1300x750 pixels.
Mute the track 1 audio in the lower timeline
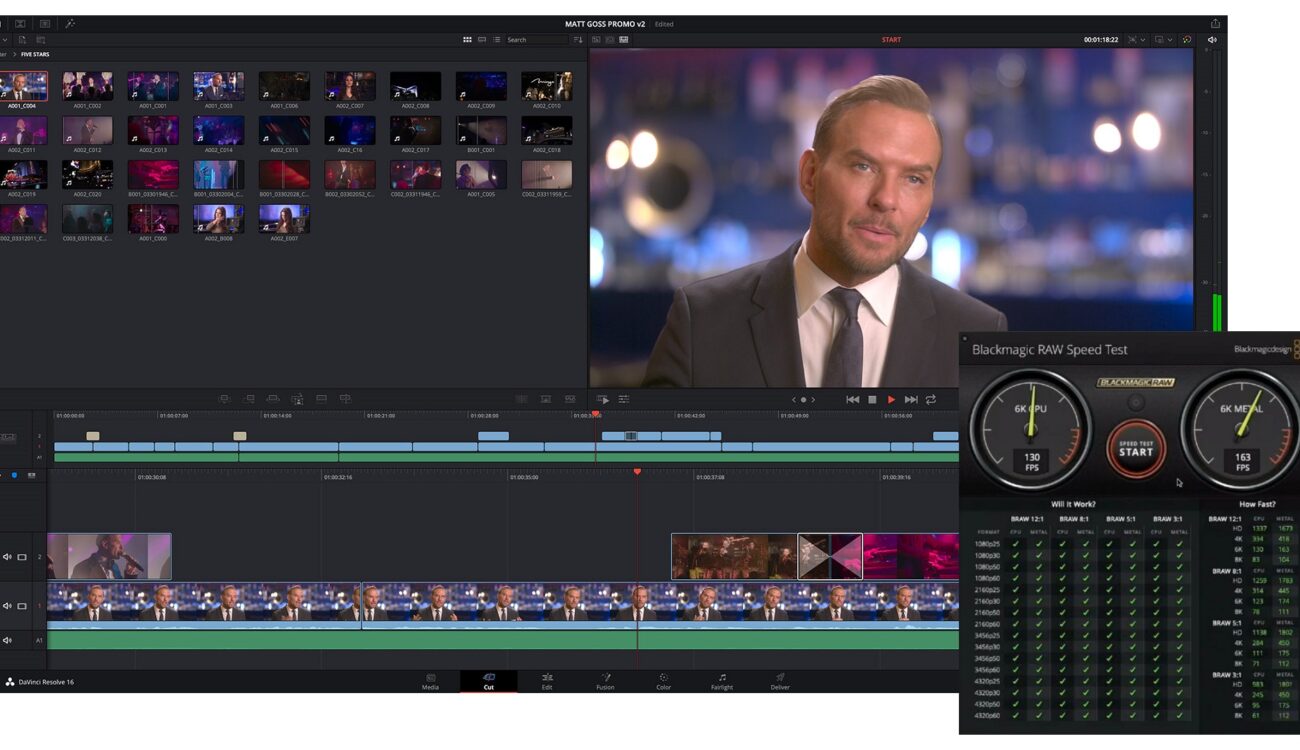(x=7, y=606)
